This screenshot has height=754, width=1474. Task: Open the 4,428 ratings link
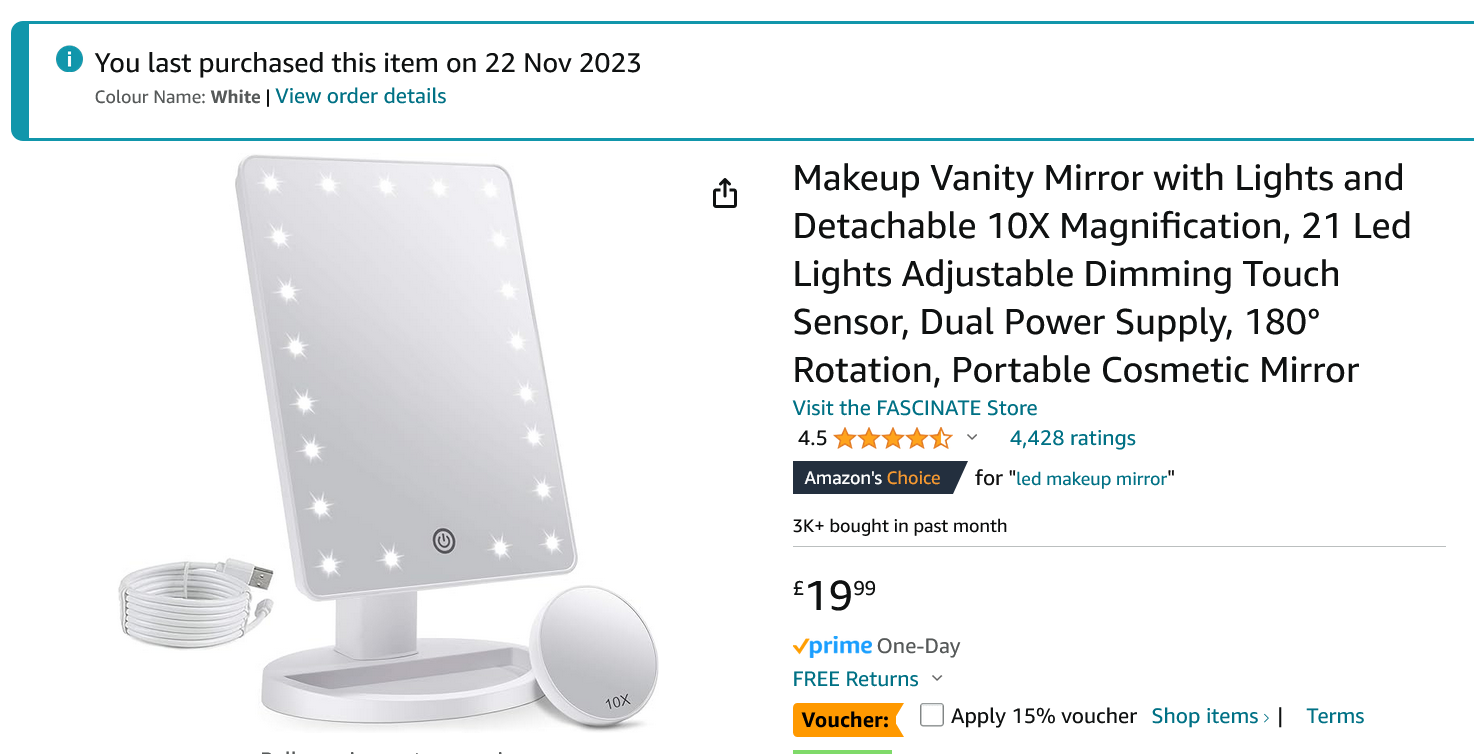1072,438
